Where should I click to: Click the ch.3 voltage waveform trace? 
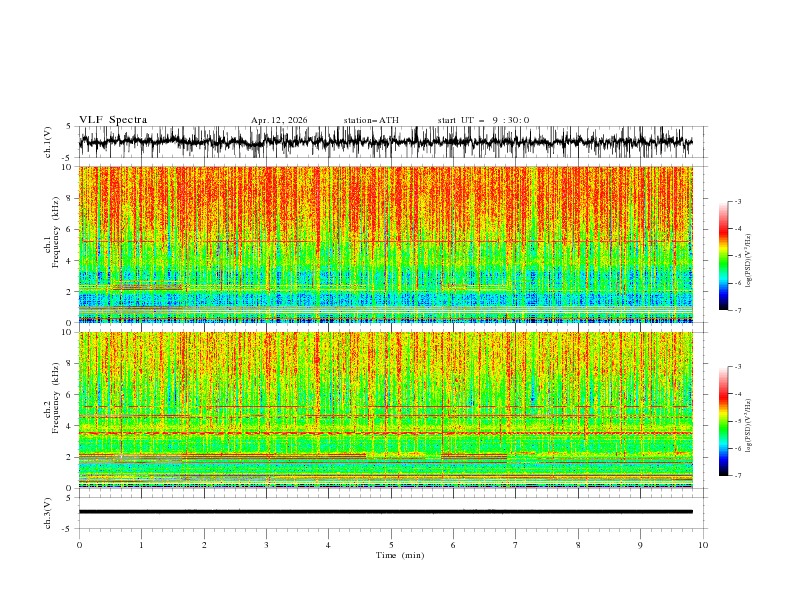click(385, 512)
